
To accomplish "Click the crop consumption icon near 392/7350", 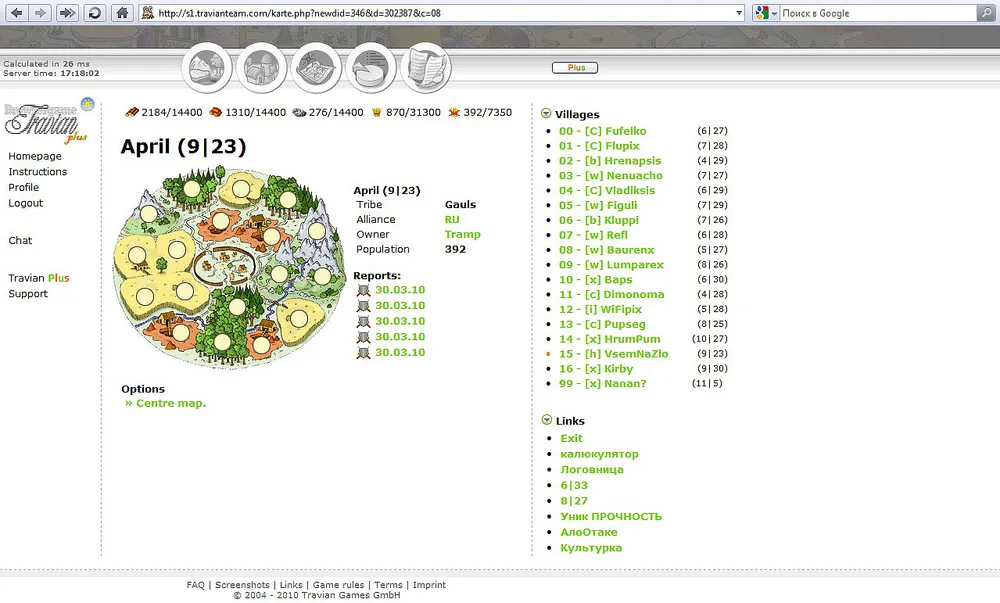I will [x=454, y=112].
